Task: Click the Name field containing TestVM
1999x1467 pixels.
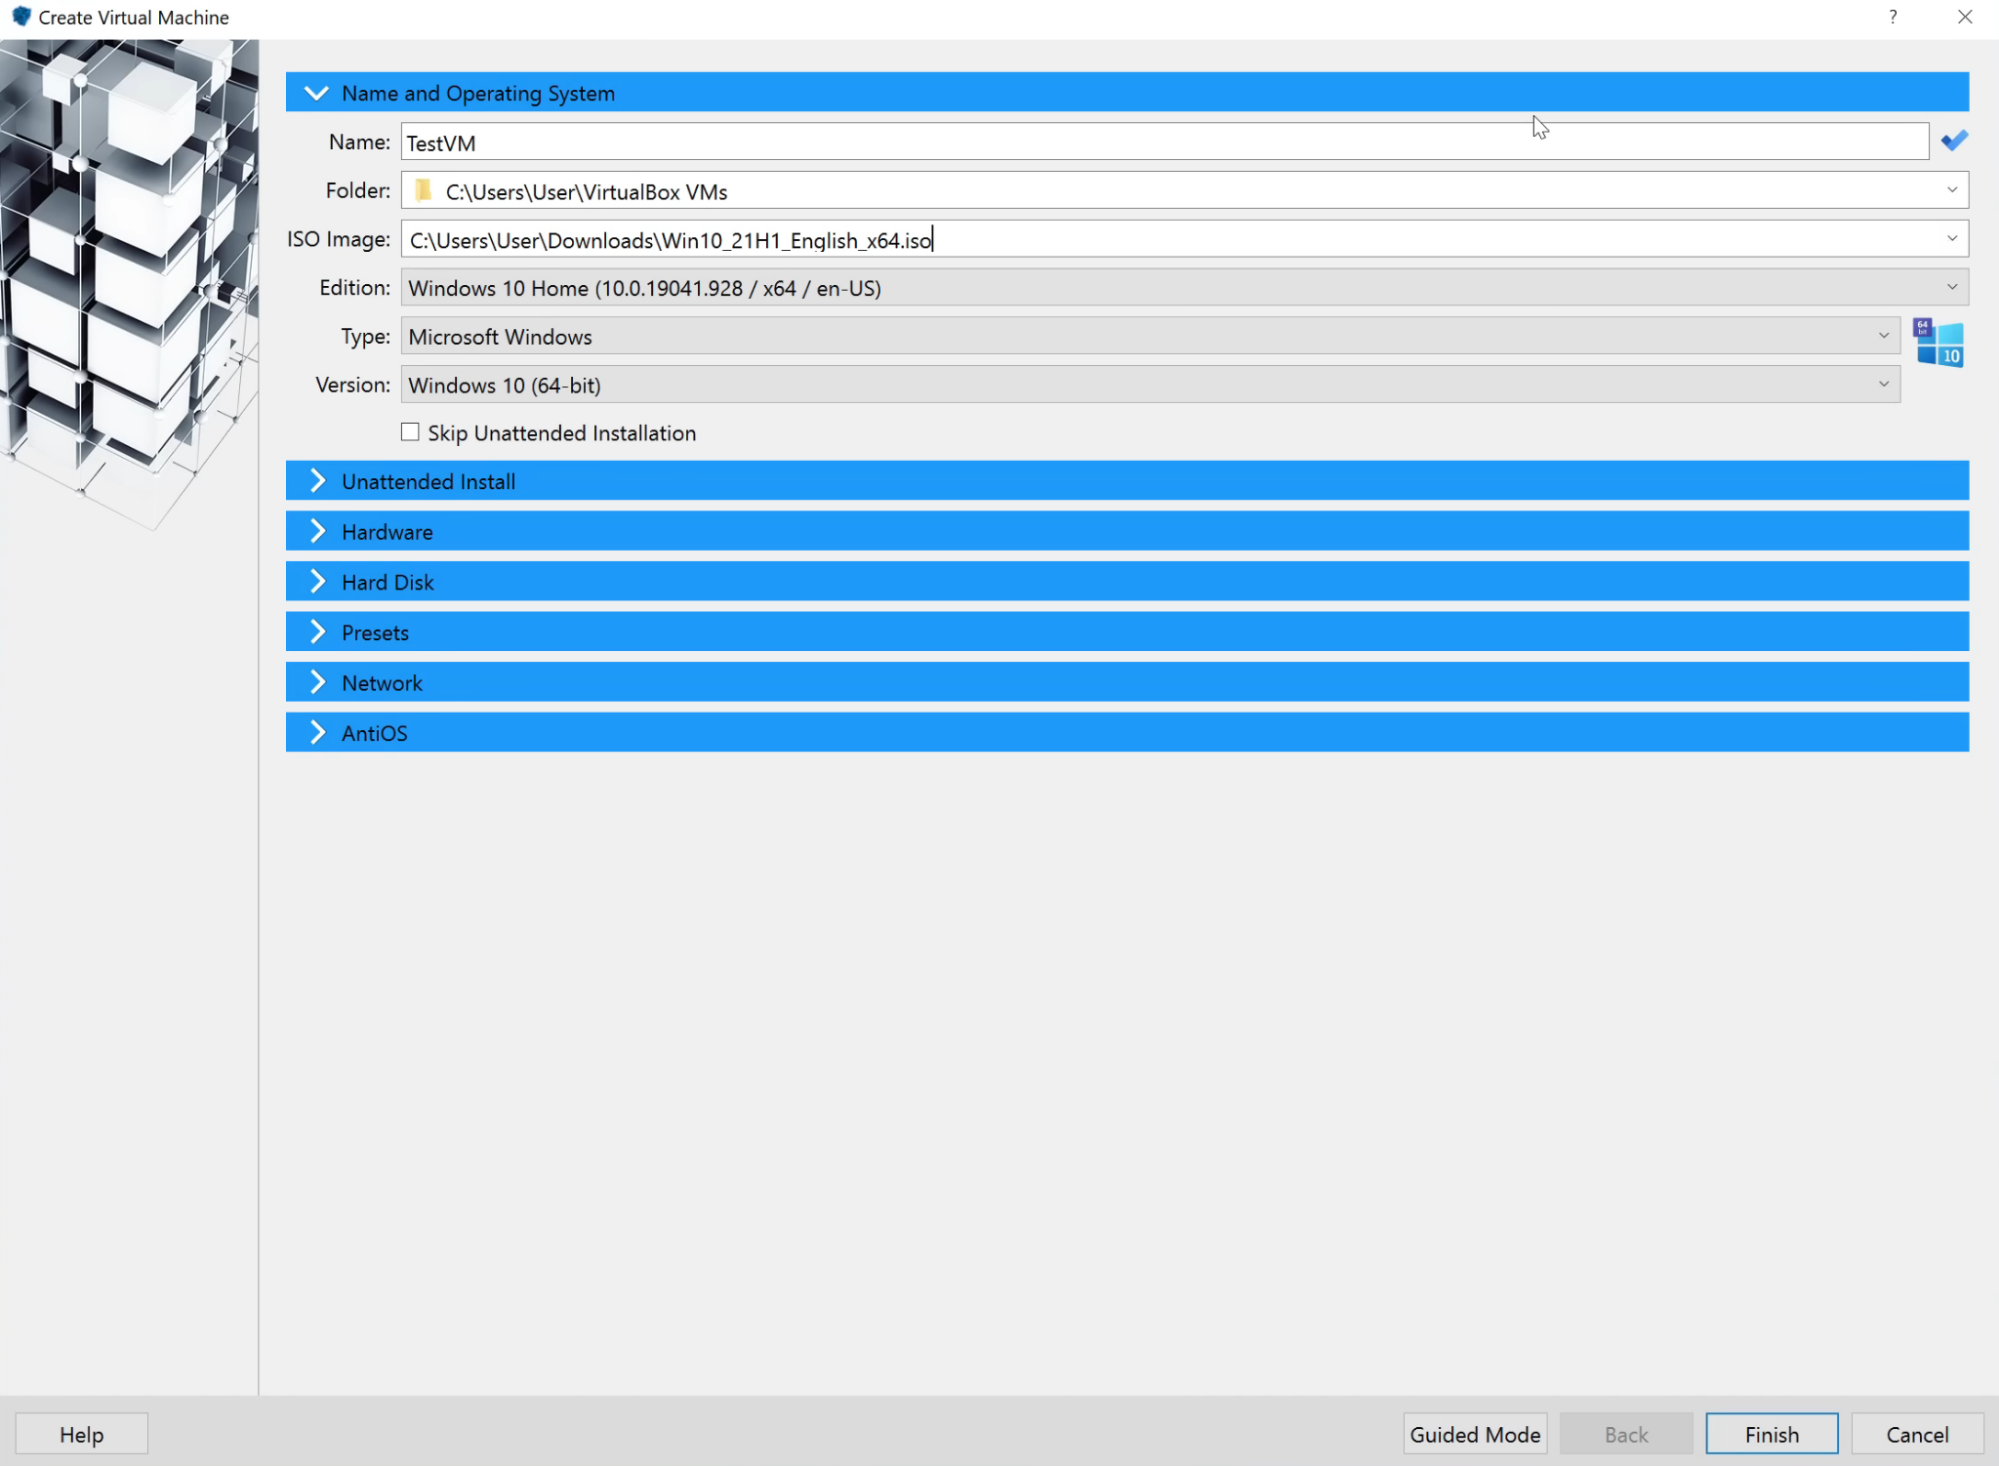Action: pos(1165,142)
